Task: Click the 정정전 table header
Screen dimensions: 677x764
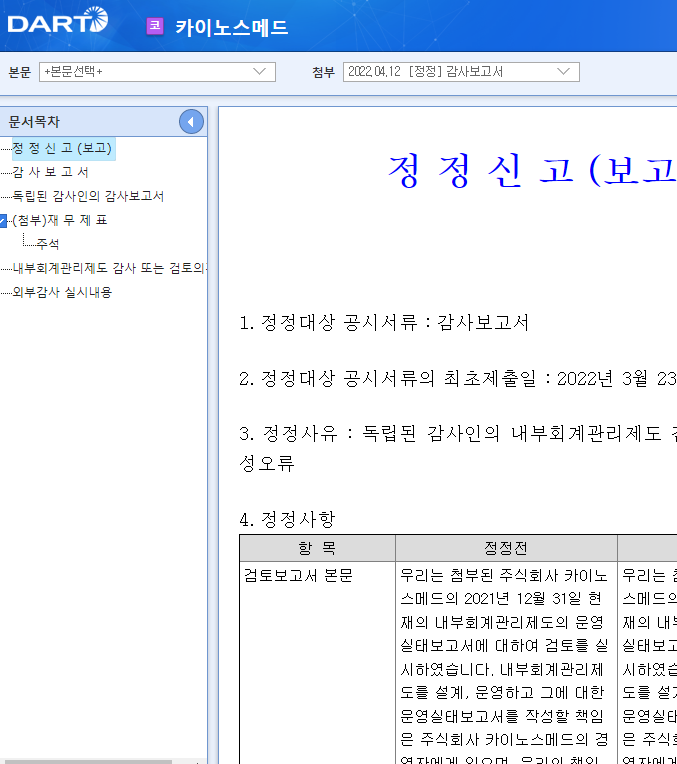Action: pyautogui.click(x=506, y=548)
